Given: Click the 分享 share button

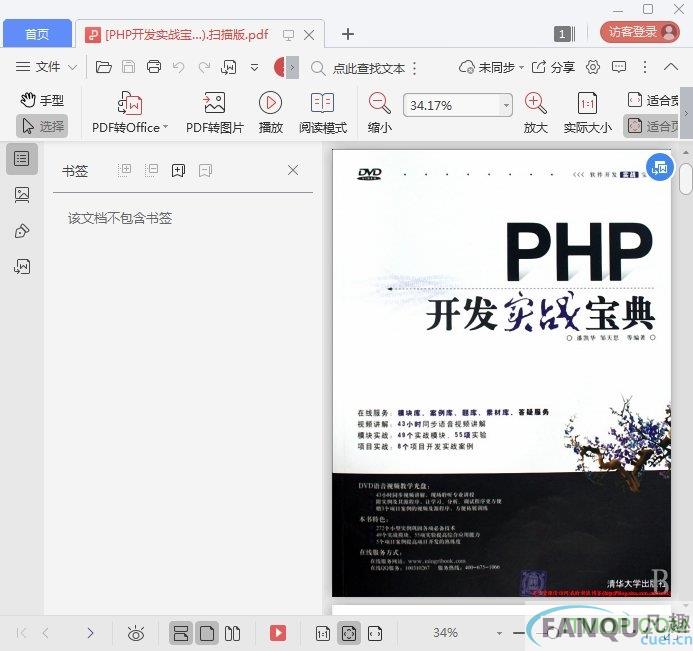Looking at the screenshot, I should coord(553,67).
